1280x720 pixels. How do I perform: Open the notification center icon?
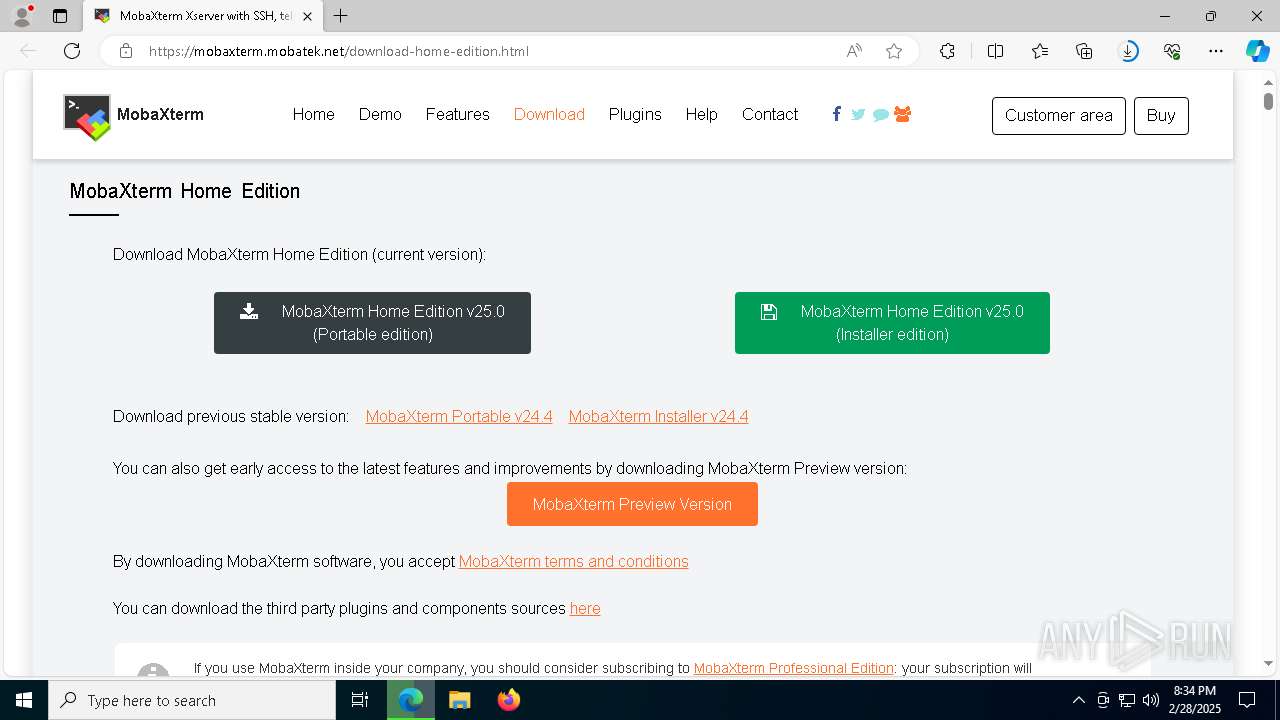[1247, 700]
